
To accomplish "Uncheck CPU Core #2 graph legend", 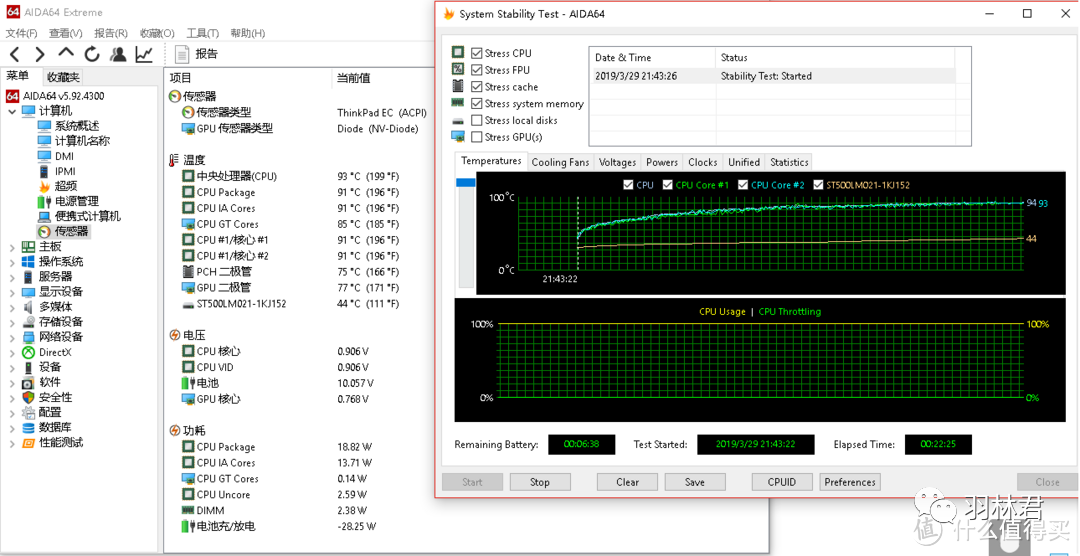I will (x=742, y=185).
